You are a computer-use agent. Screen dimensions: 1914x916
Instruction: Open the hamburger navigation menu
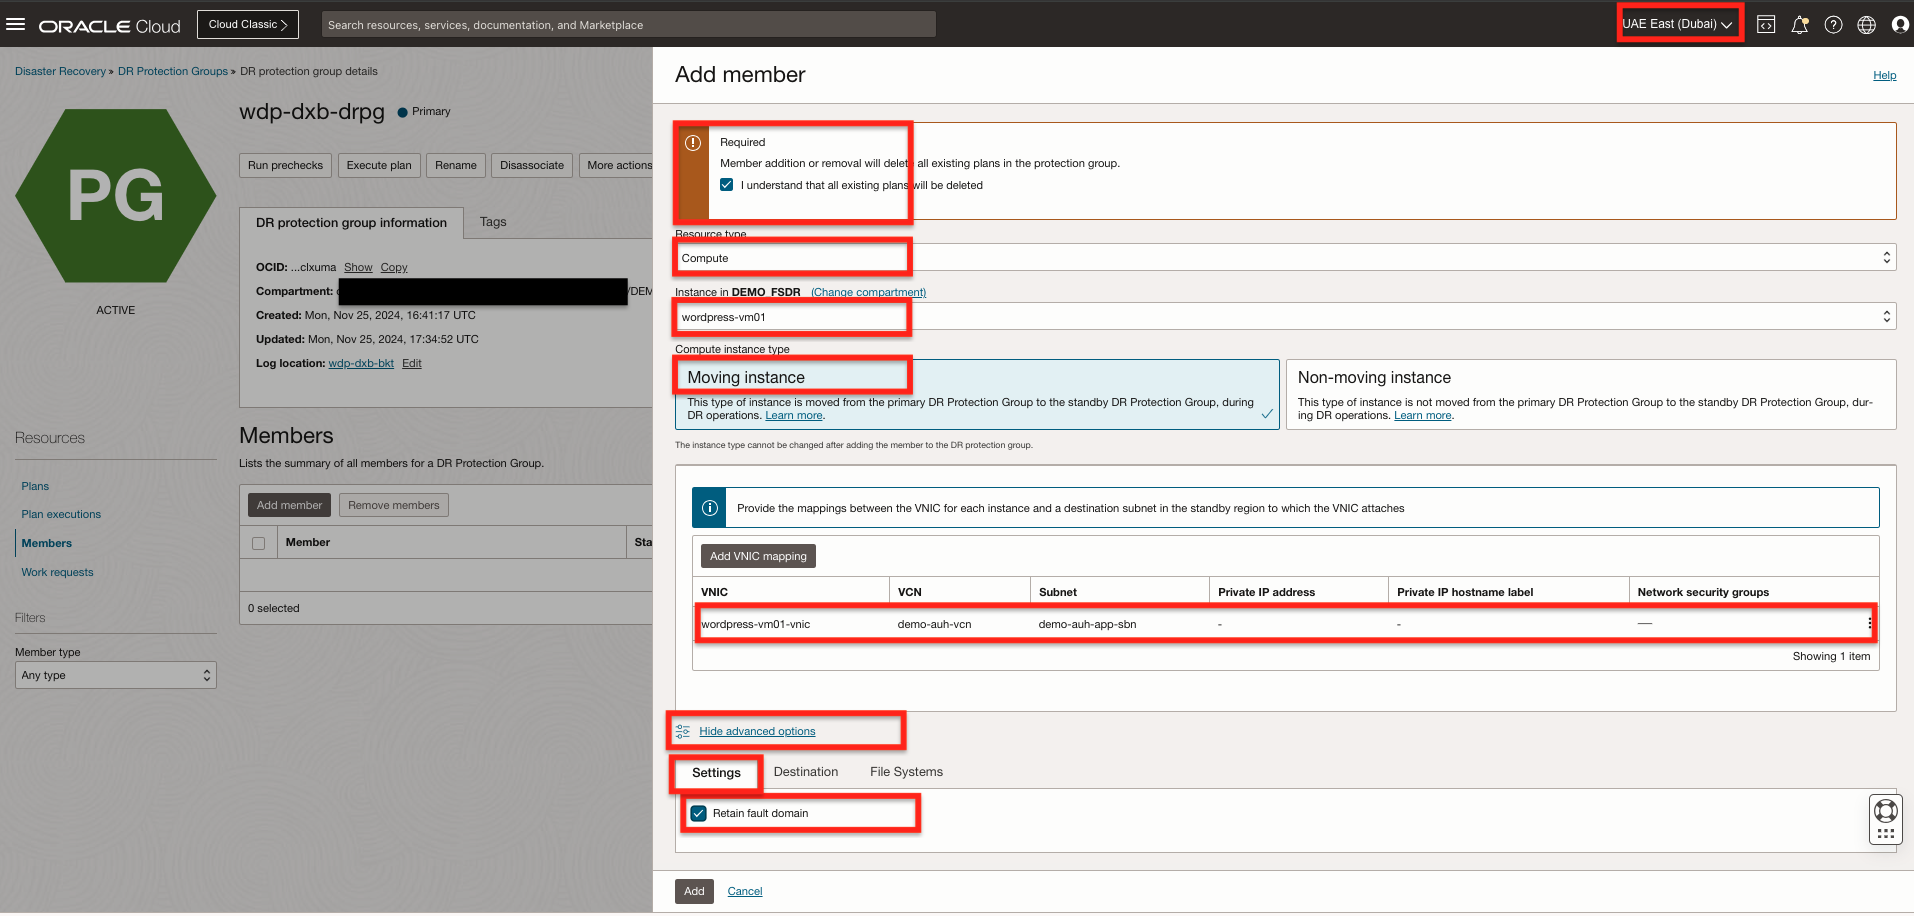click(16, 24)
